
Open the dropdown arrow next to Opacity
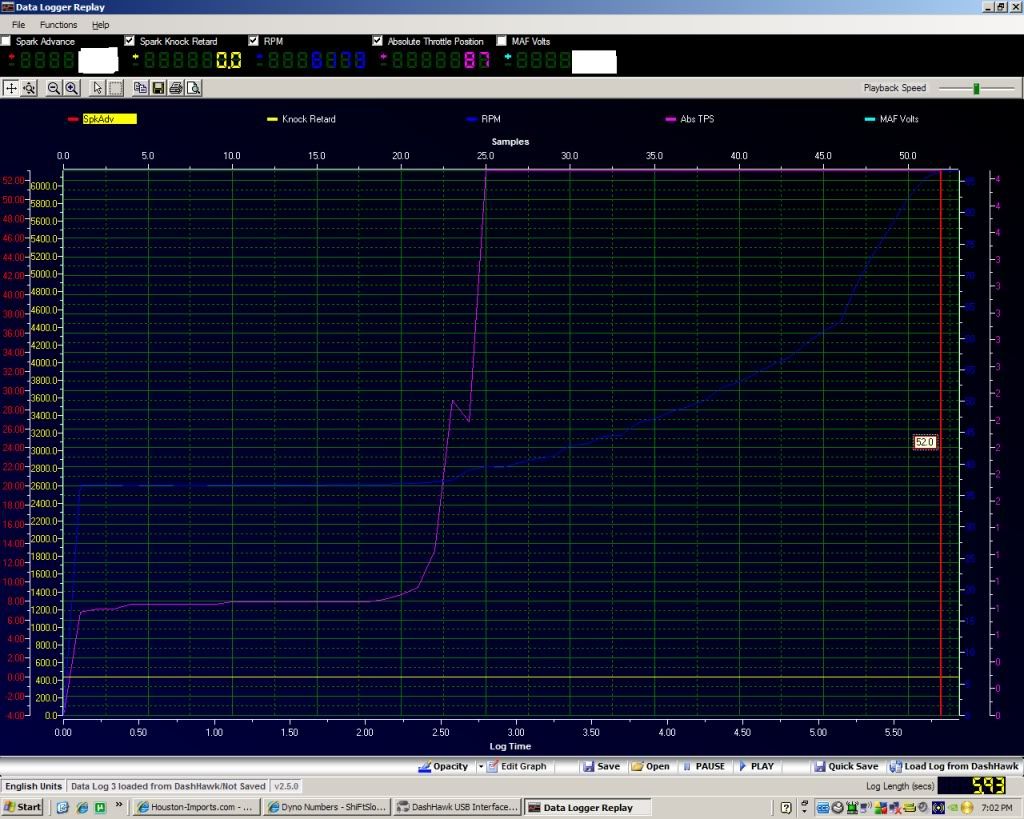[x=480, y=766]
